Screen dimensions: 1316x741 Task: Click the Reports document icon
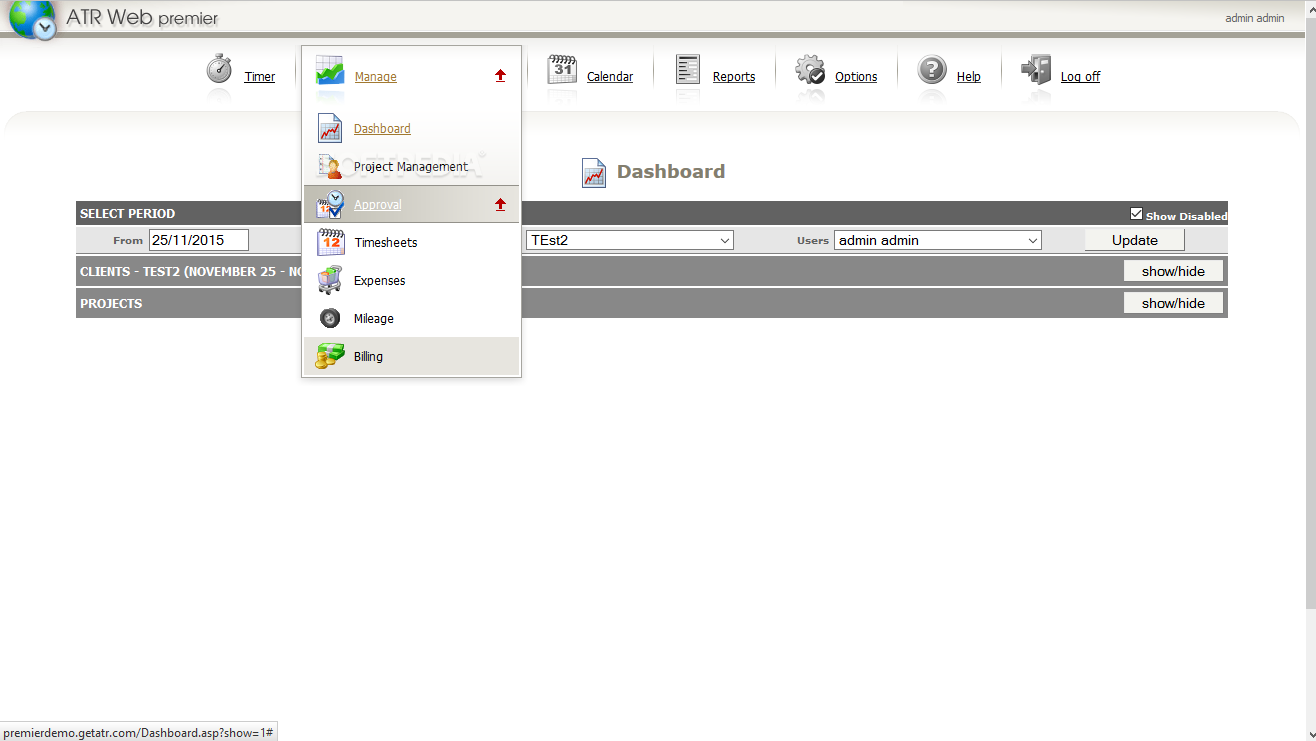688,69
